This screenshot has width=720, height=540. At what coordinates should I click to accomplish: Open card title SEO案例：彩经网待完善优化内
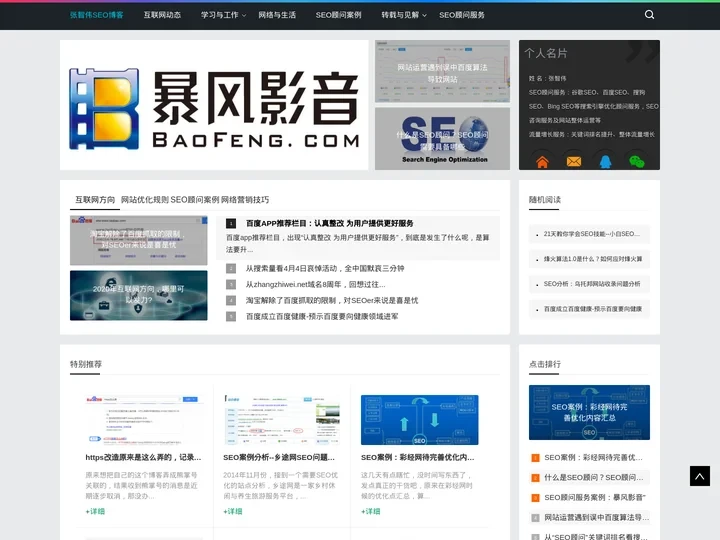pyautogui.click(x=417, y=457)
